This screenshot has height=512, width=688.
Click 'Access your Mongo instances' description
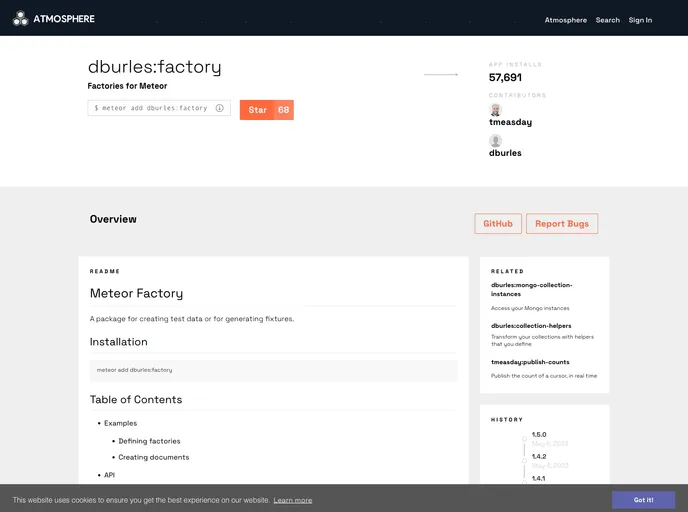[x=530, y=308]
